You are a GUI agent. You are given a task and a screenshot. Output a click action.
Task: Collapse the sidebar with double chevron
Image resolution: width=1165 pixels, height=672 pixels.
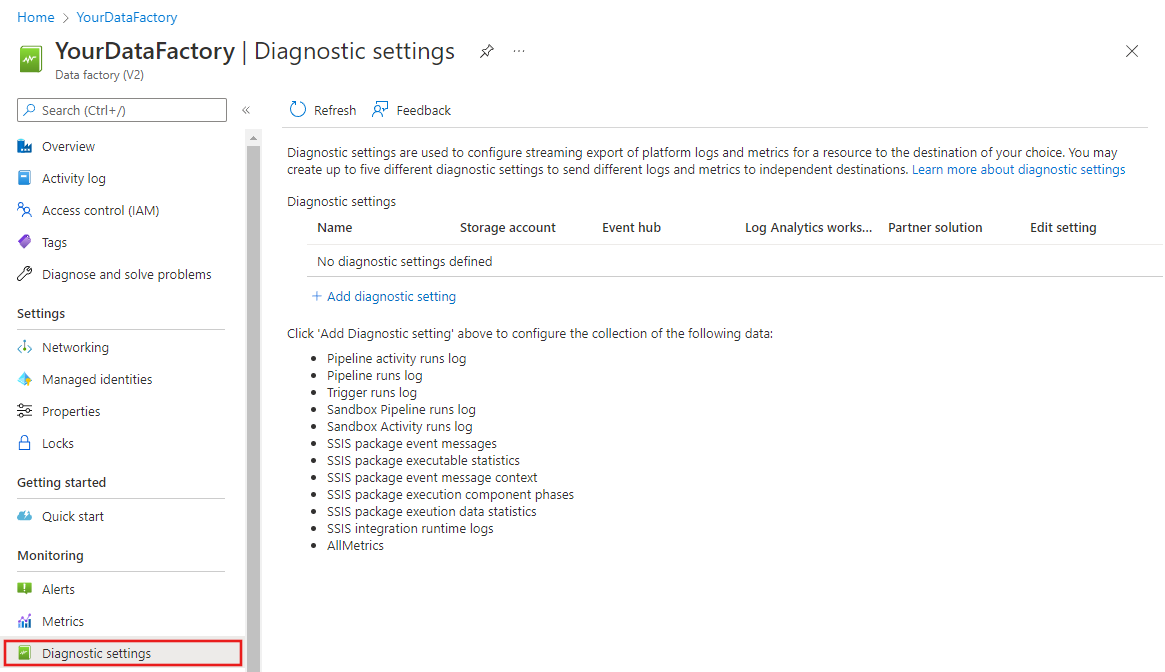(246, 110)
